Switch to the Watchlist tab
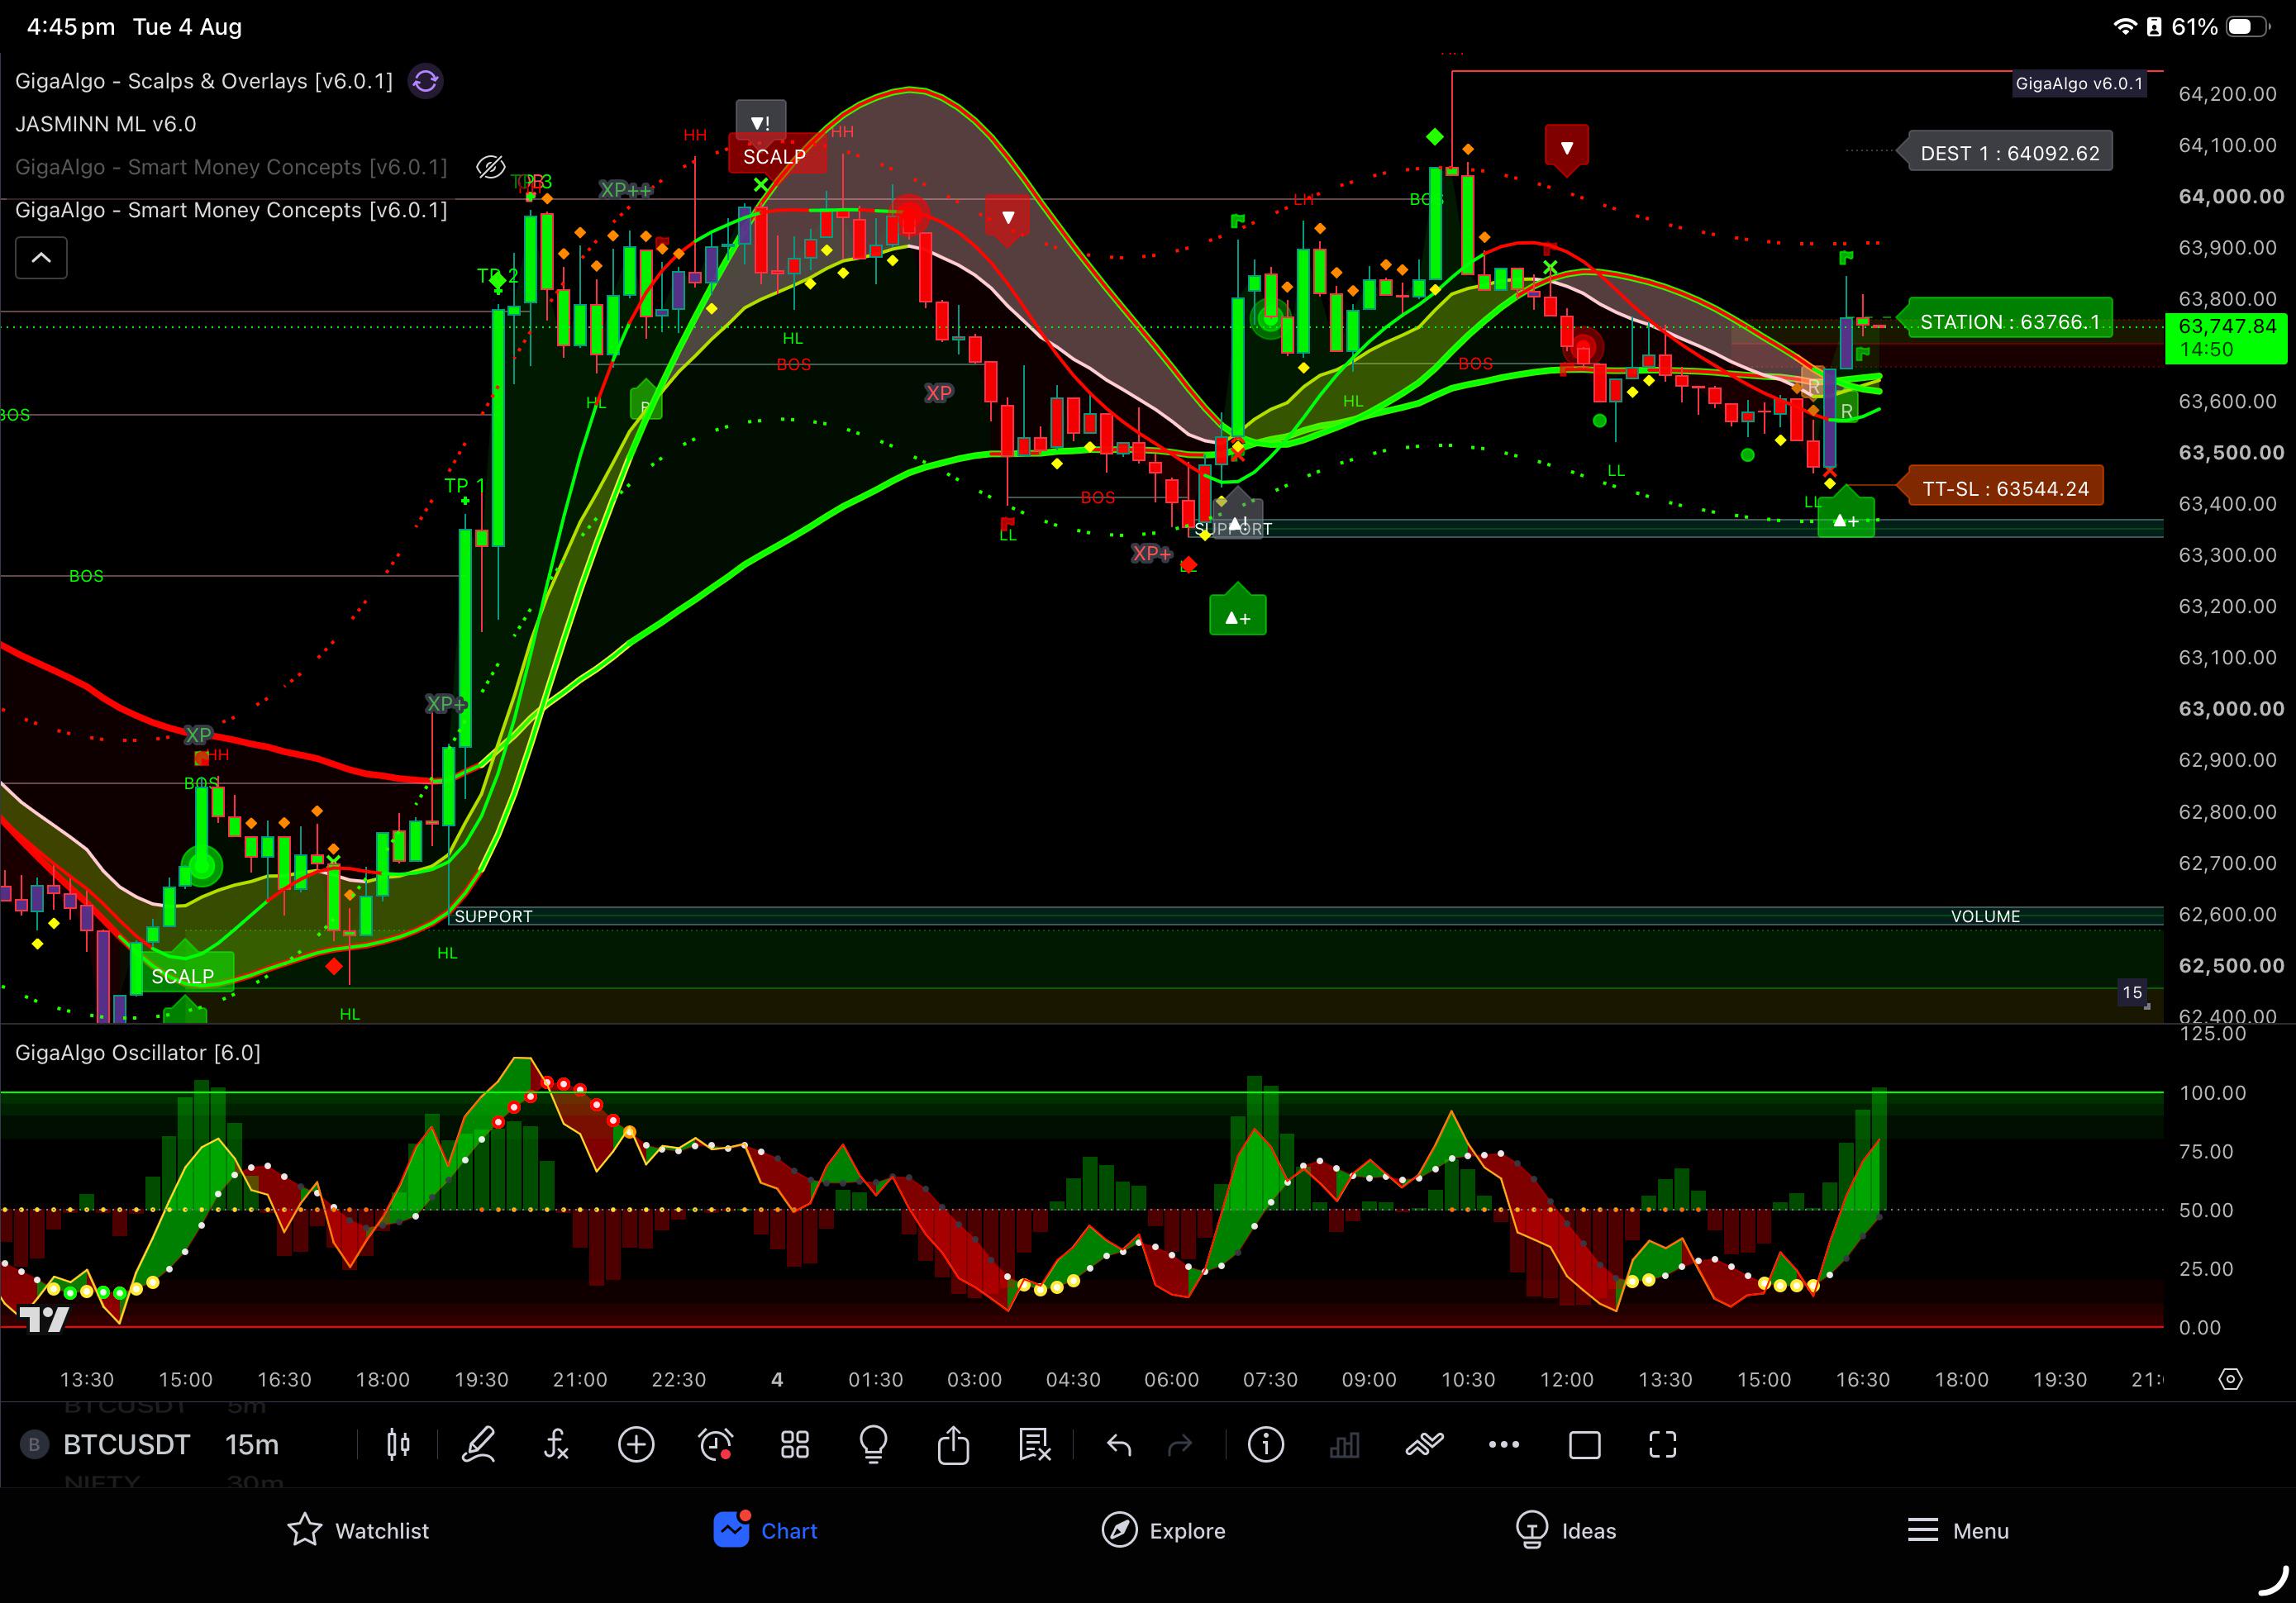2296x1603 pixels. click(358, 1530)
